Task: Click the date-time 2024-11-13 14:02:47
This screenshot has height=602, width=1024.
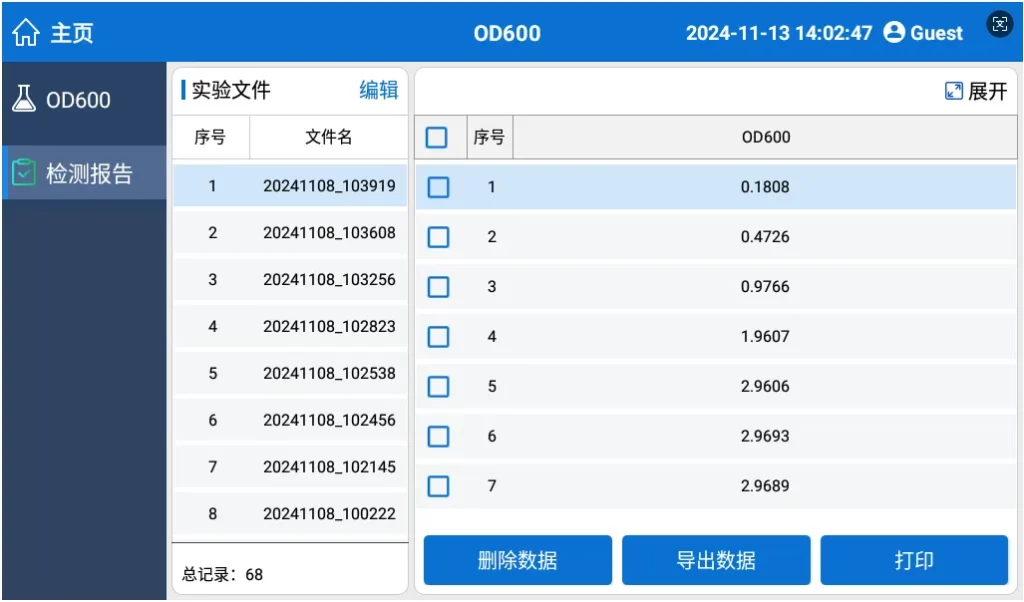Action: (x=778, y=33)
